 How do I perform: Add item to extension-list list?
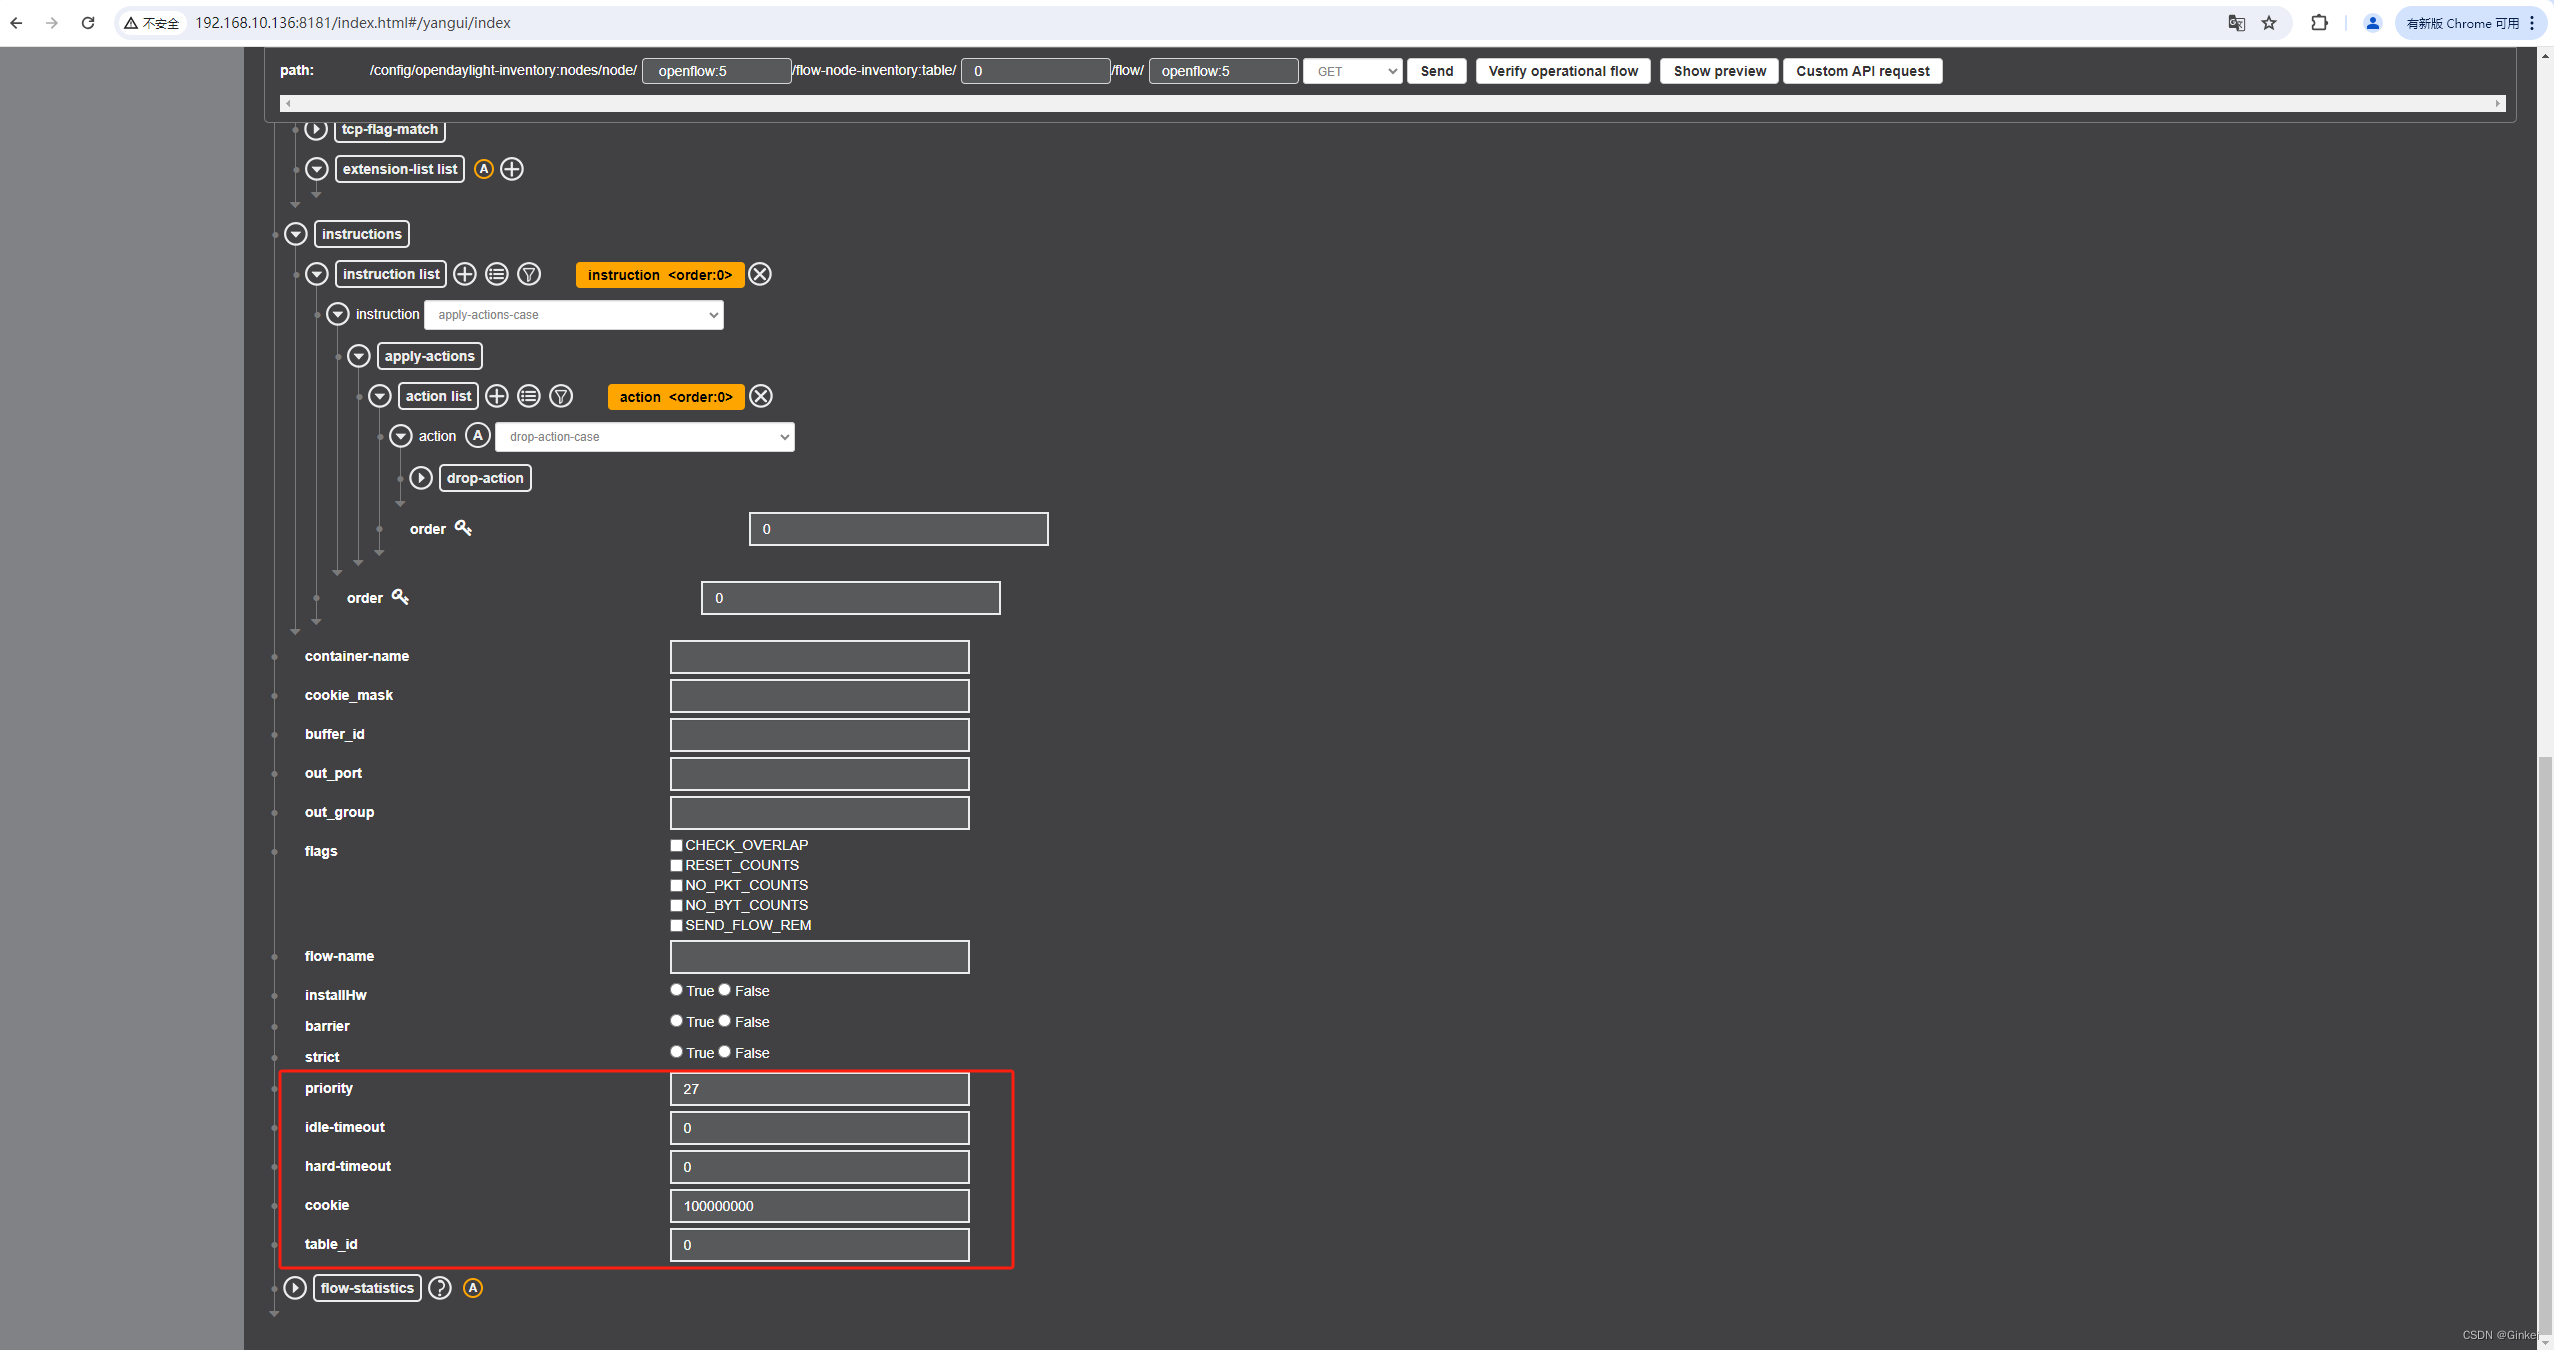tap(512, 169)
